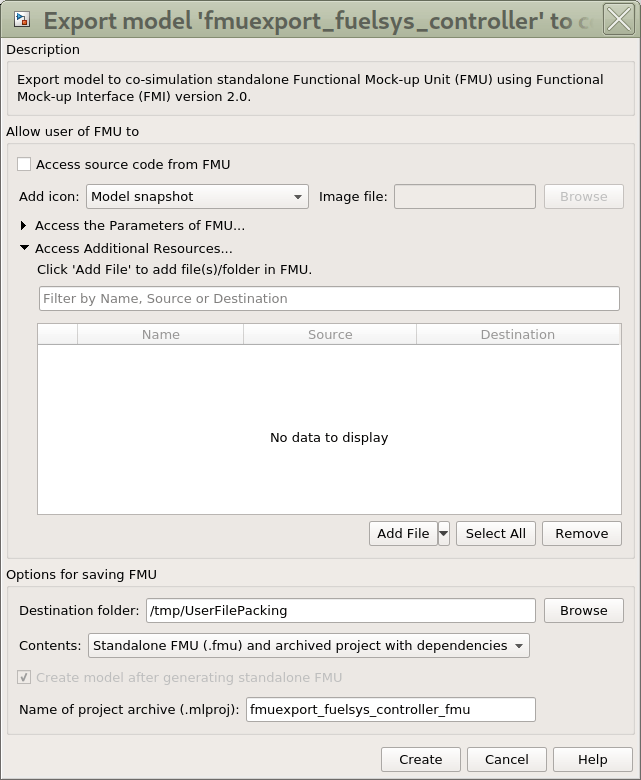Click the Filter by Name search field
This screenshot has width=641, height=780.
329,298
